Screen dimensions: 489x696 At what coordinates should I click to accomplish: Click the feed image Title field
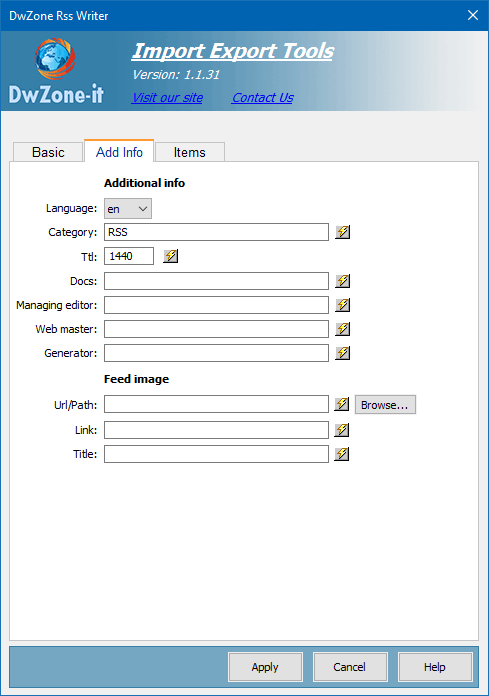[x=217, y=454]
